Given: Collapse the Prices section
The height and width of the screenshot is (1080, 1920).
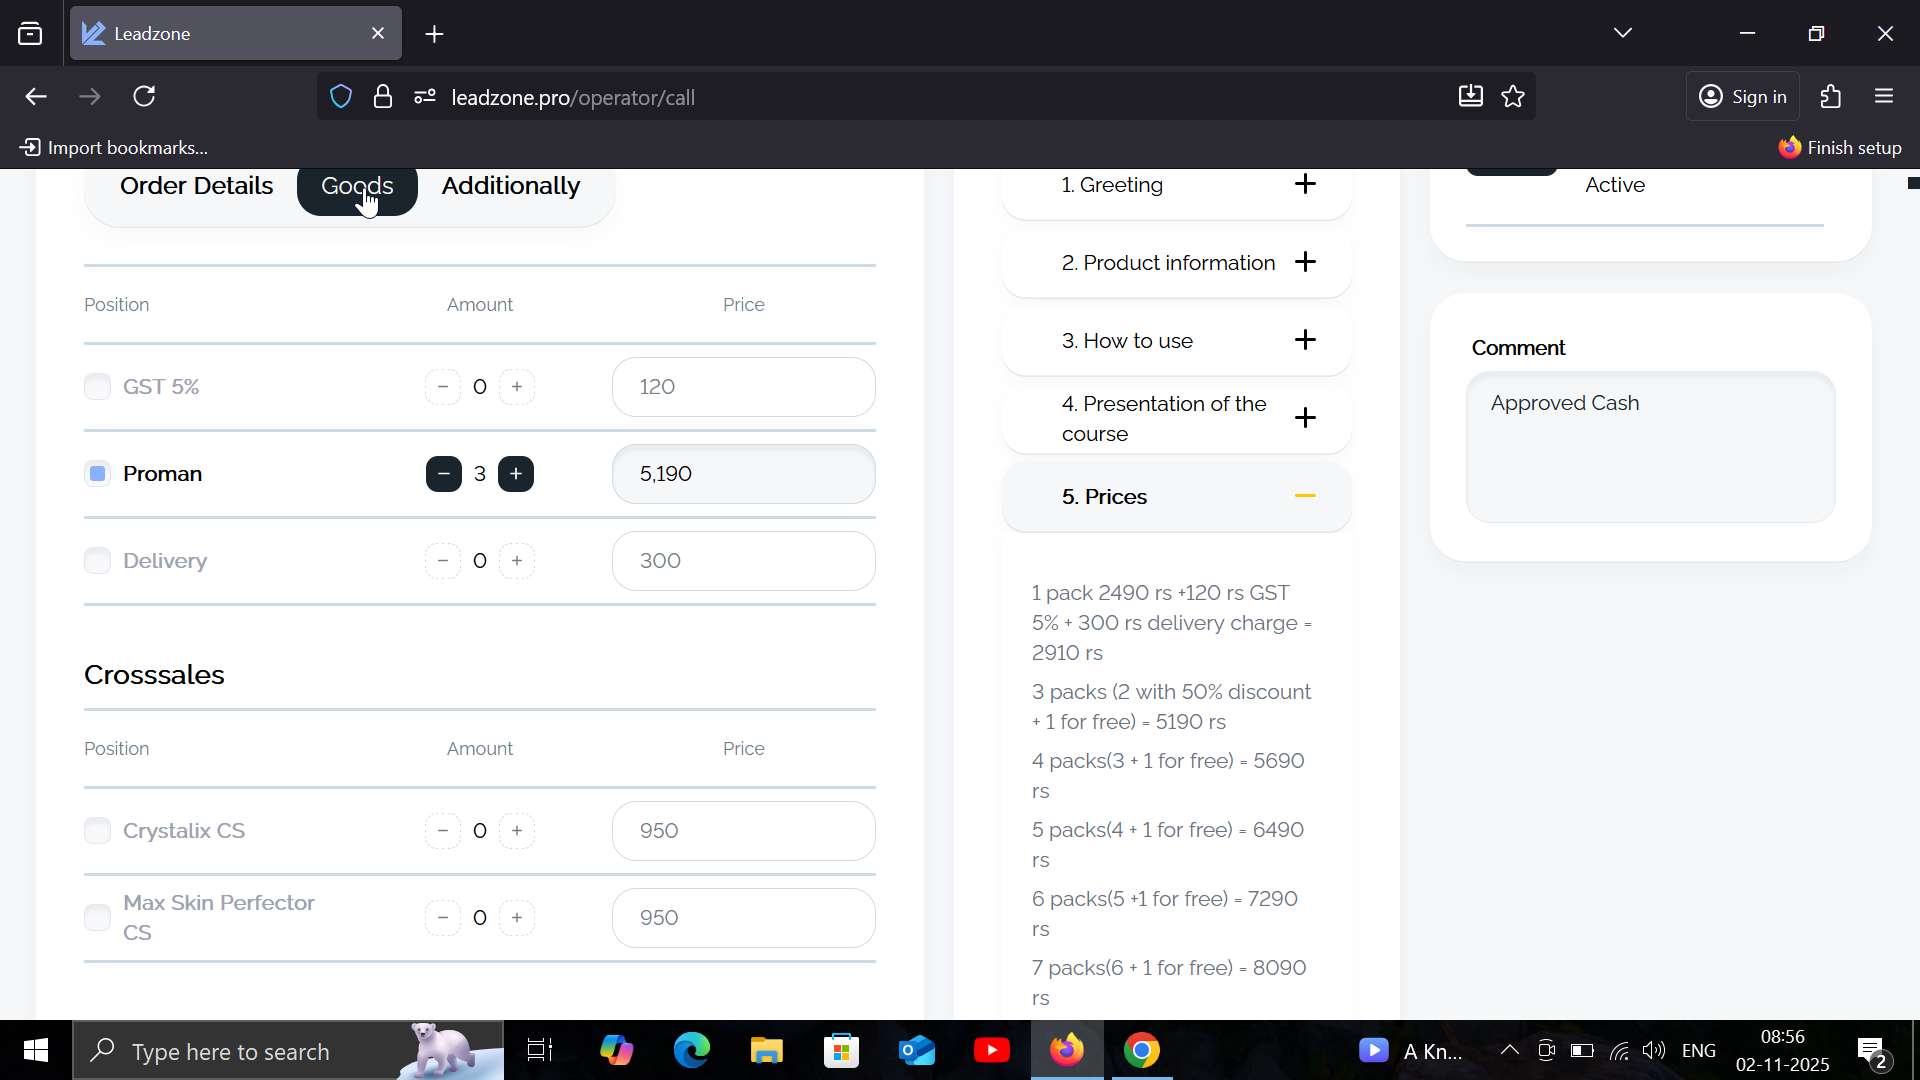Looking at the screenshot, I should [x=1305, y=497].
